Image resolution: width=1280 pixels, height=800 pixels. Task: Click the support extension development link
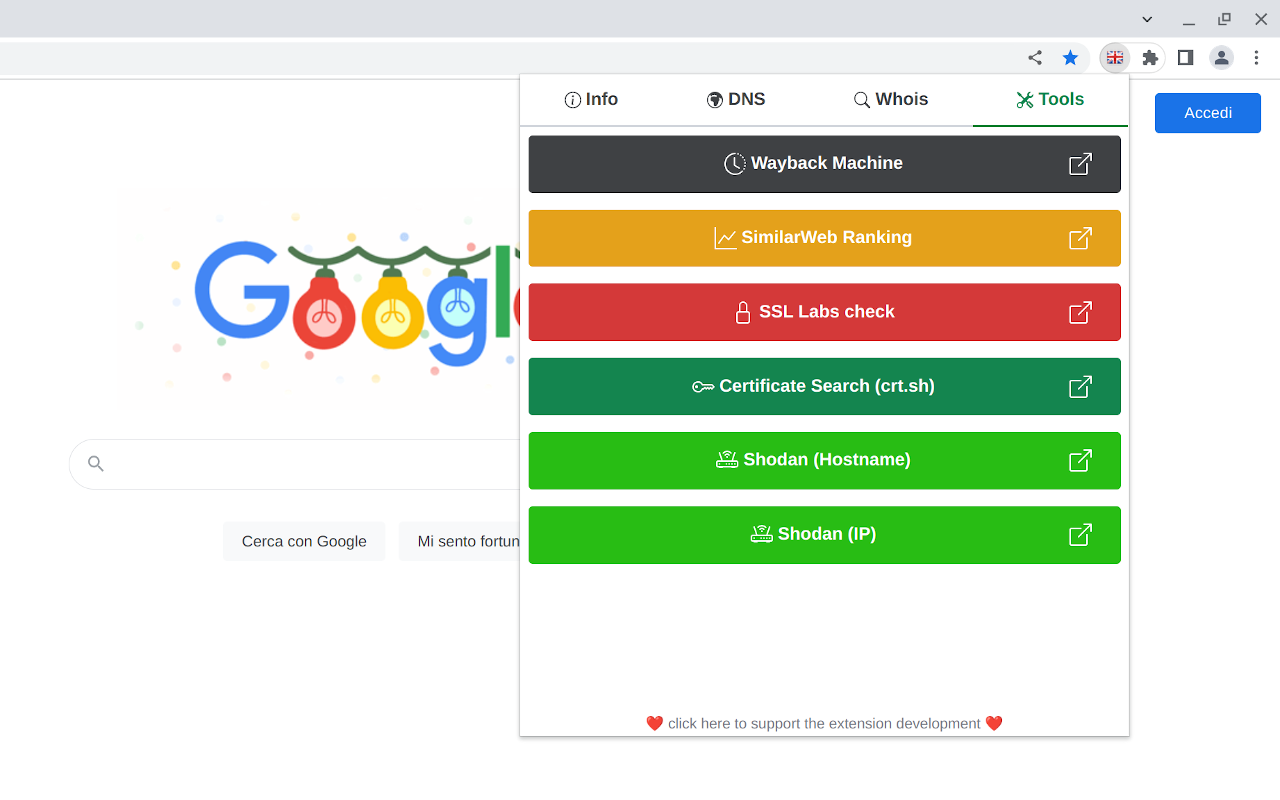tap(824, 723)
